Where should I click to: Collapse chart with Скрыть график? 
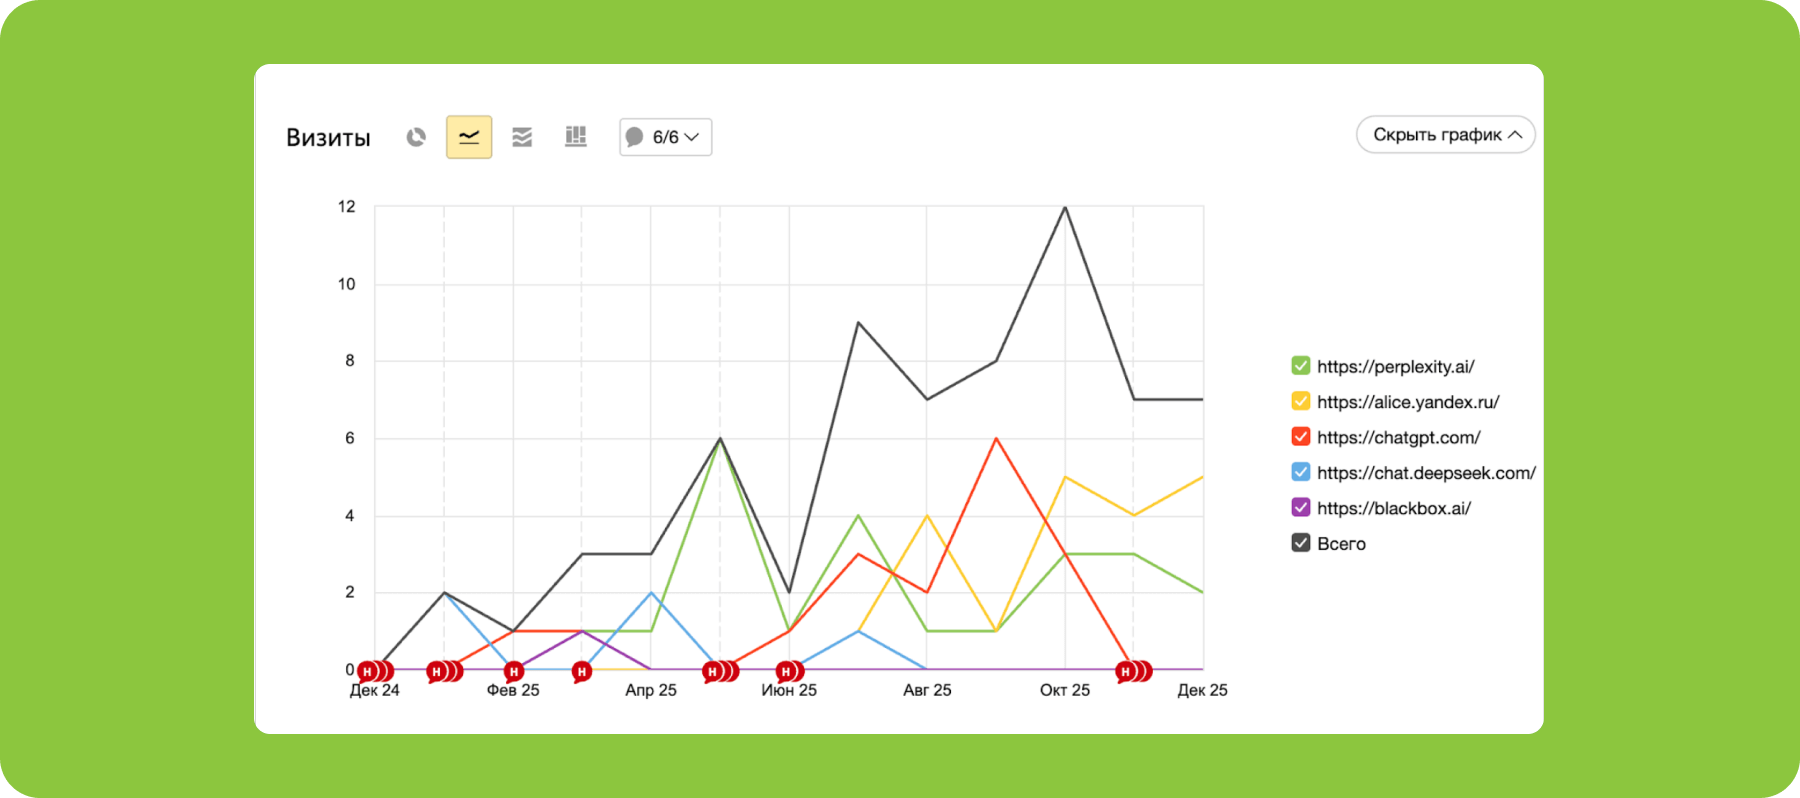tap(1445, 135)
